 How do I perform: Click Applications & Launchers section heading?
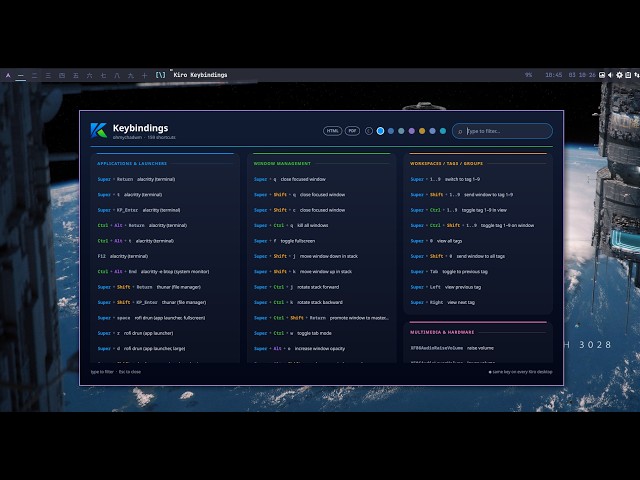click(132, 163)
